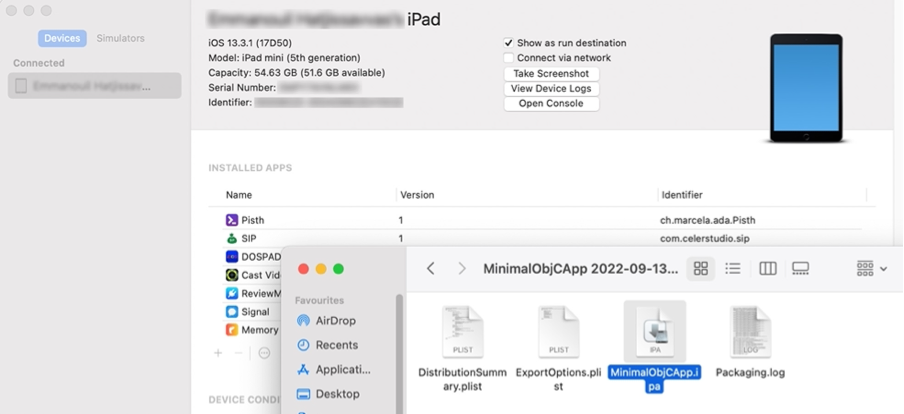Sort installed apps by Name column
This screenshot has height=414, width=904.
[x=239, y=195]
